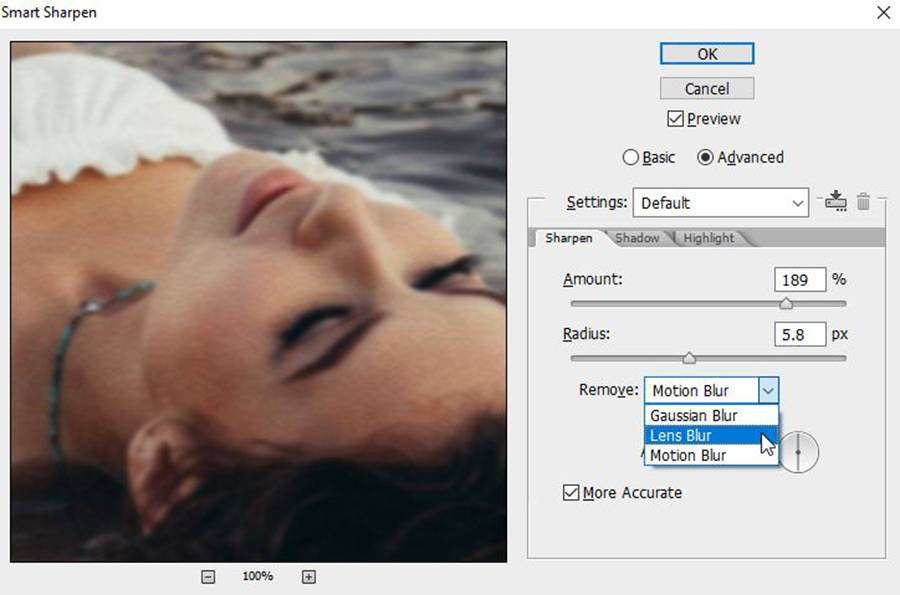Switch to the Sharpen tab
Image resolution: width=900 pixels, height=595 pixels.
coord(568,238)
